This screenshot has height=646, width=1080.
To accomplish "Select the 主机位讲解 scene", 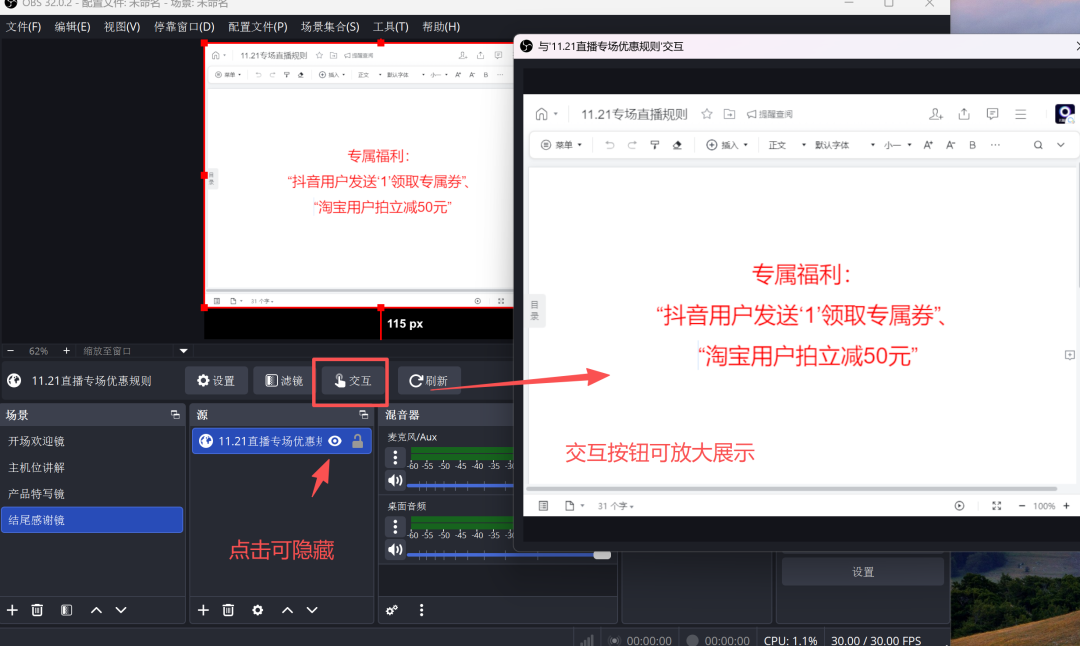I will 92,468.
